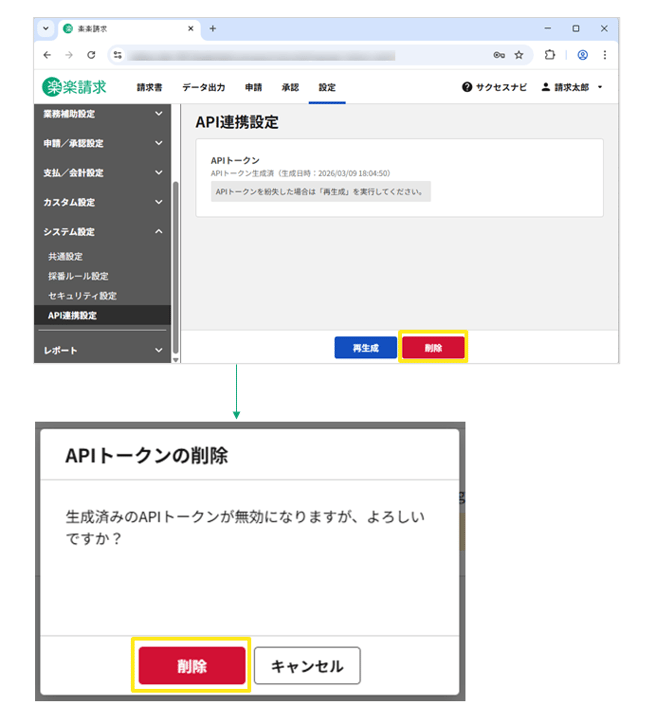The height and width of the screenshot is (723, 656).
Task: Minimize the browser window
Action: pos(548,29)
